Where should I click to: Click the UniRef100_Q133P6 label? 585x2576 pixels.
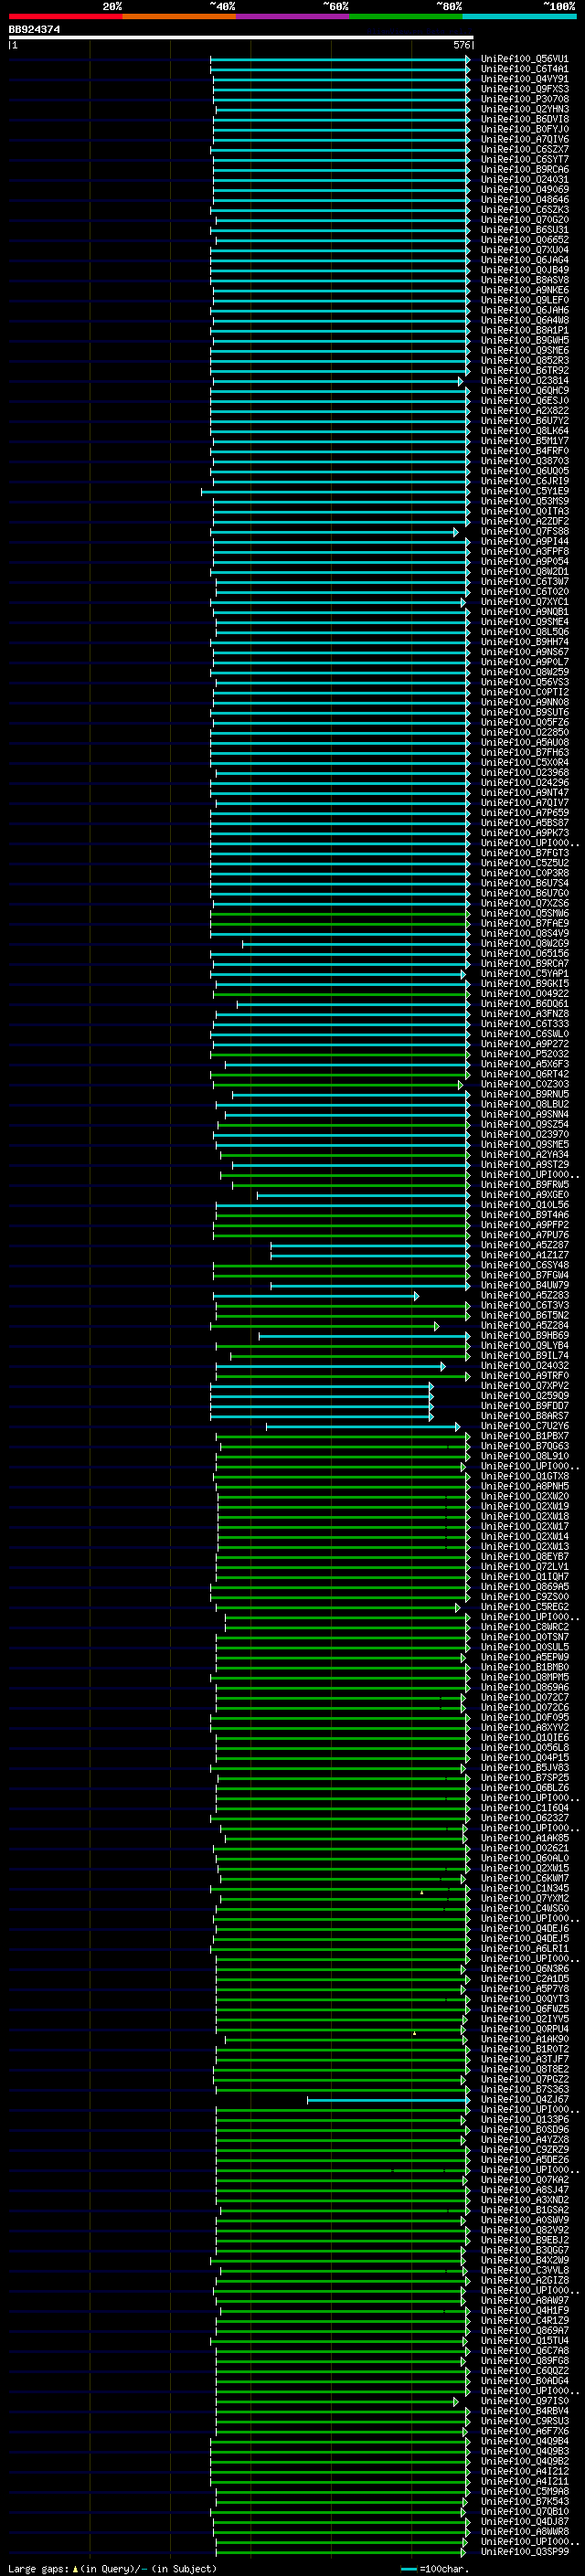coord(525,2120)
